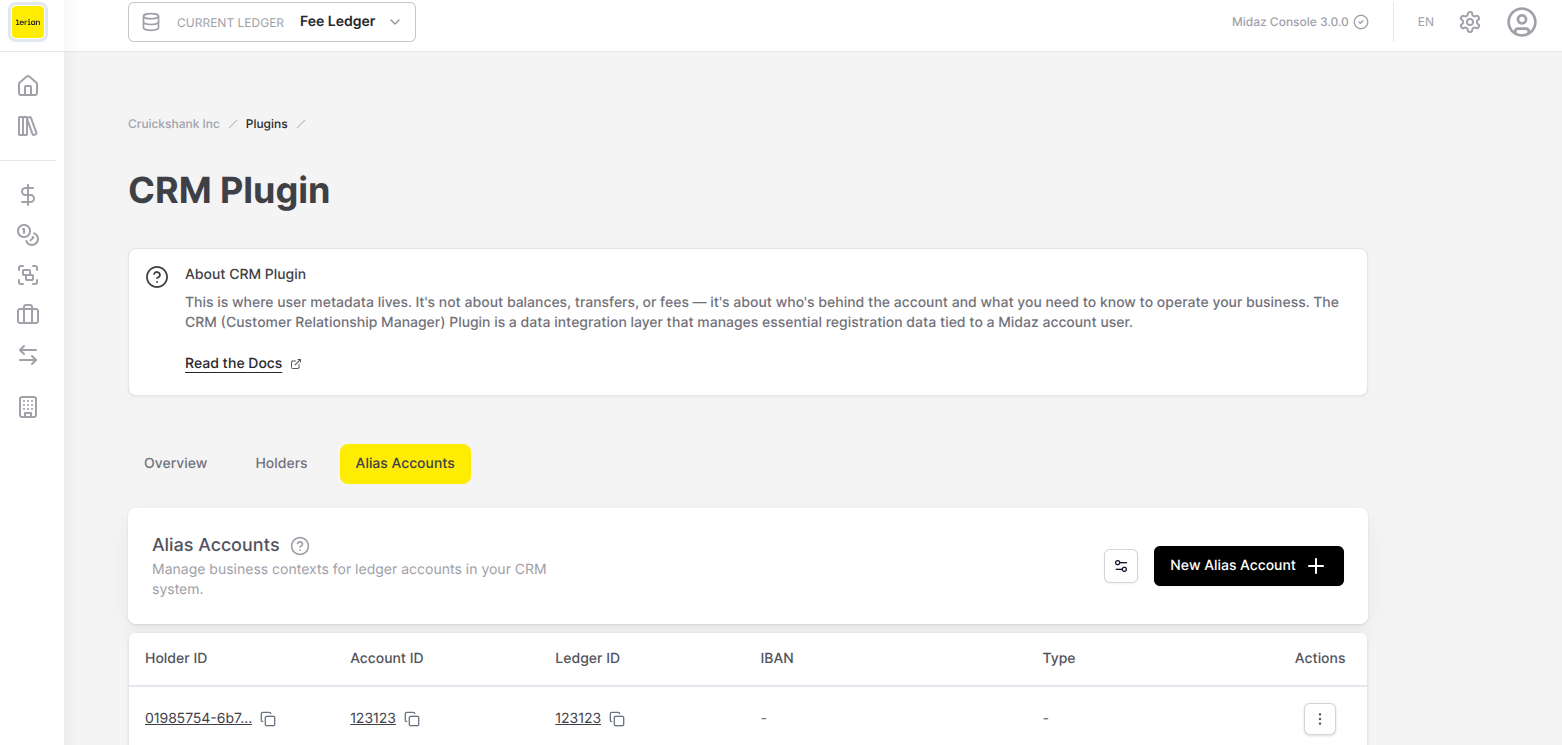Open the row actions three-dot menu

[1320, 719]
